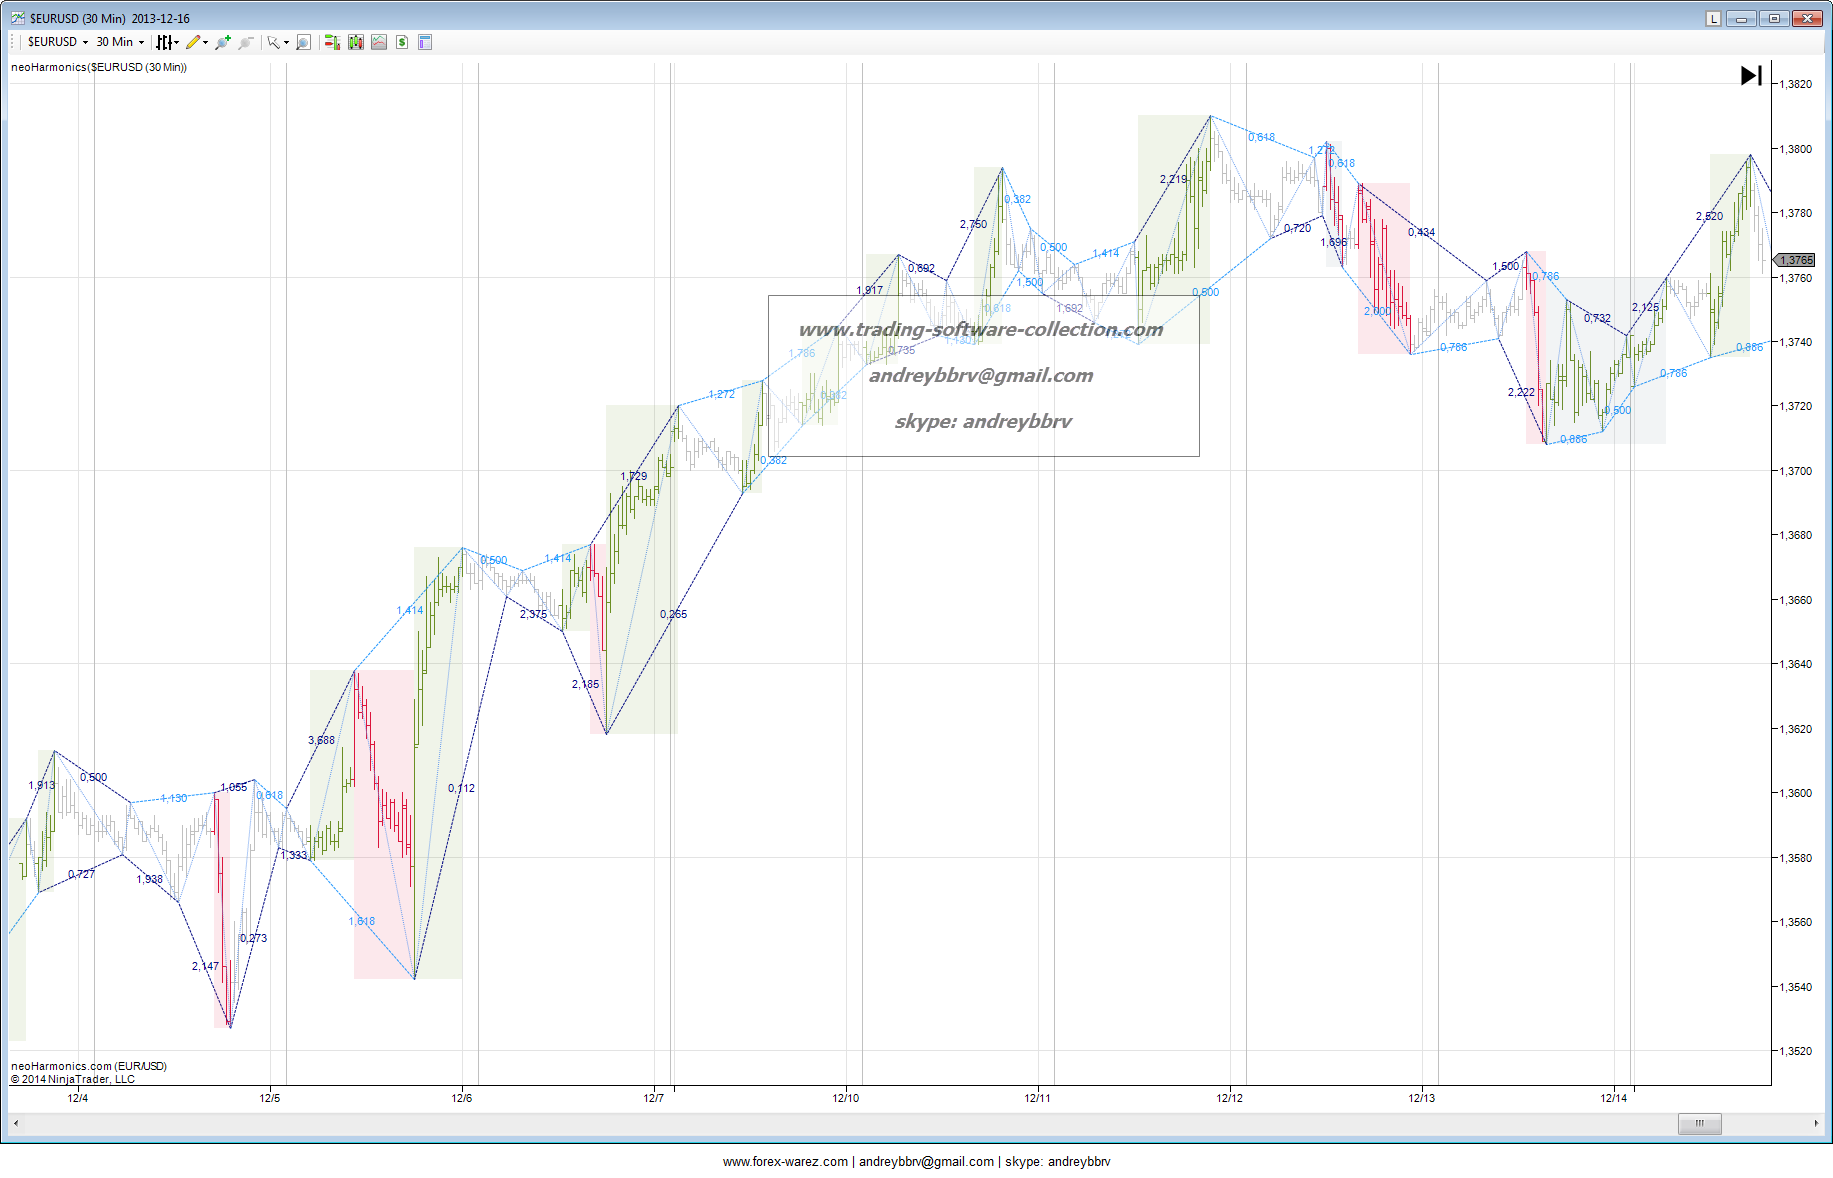Toggle the L link button in title bar
The height and width of the screenshot is (1178, 1833).
pyautogui.click(x=1713, y=18)
